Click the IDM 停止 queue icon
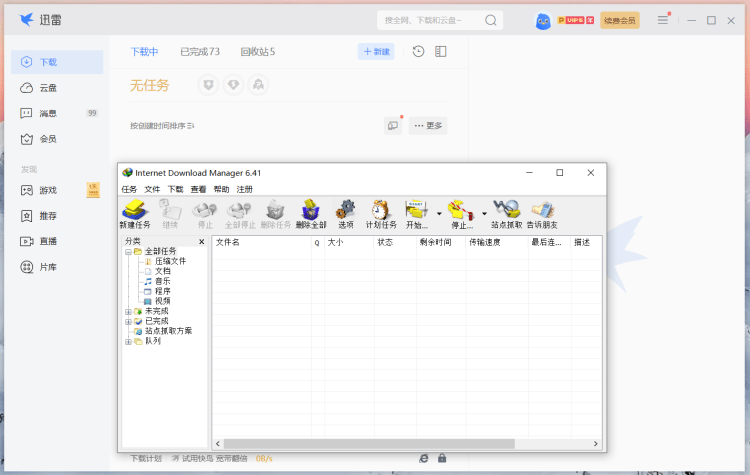Screen dimensions: 750x475 point(462,214)
